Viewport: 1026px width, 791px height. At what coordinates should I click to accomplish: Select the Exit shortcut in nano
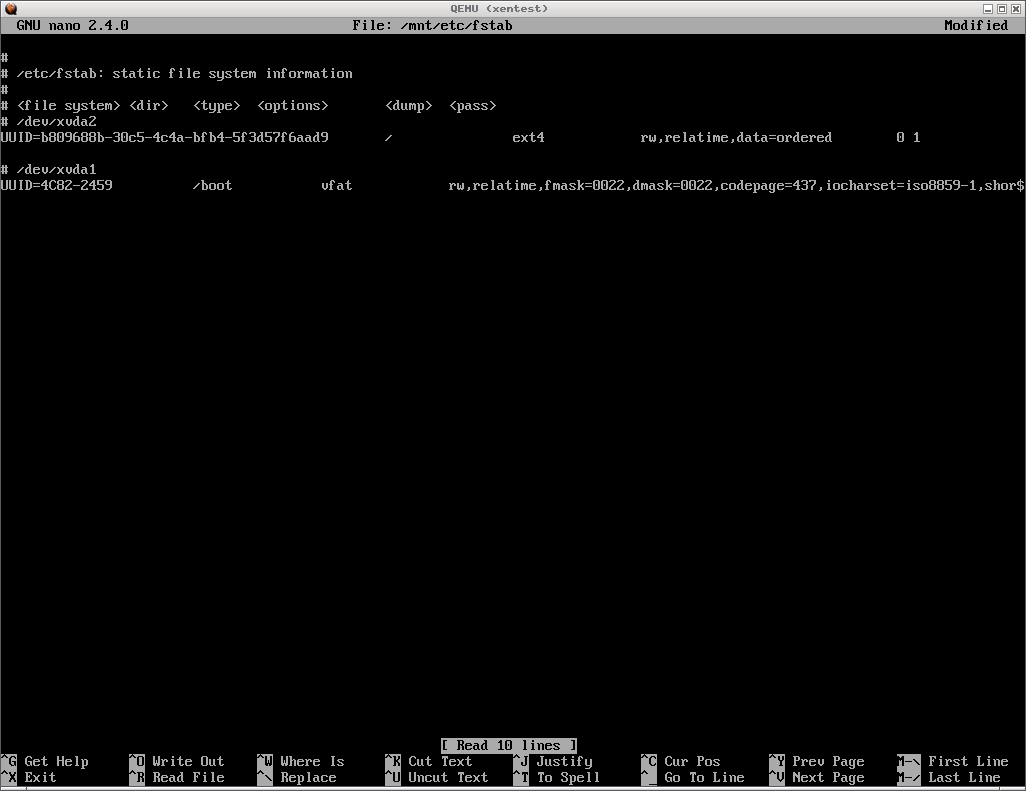click(40, 777)
